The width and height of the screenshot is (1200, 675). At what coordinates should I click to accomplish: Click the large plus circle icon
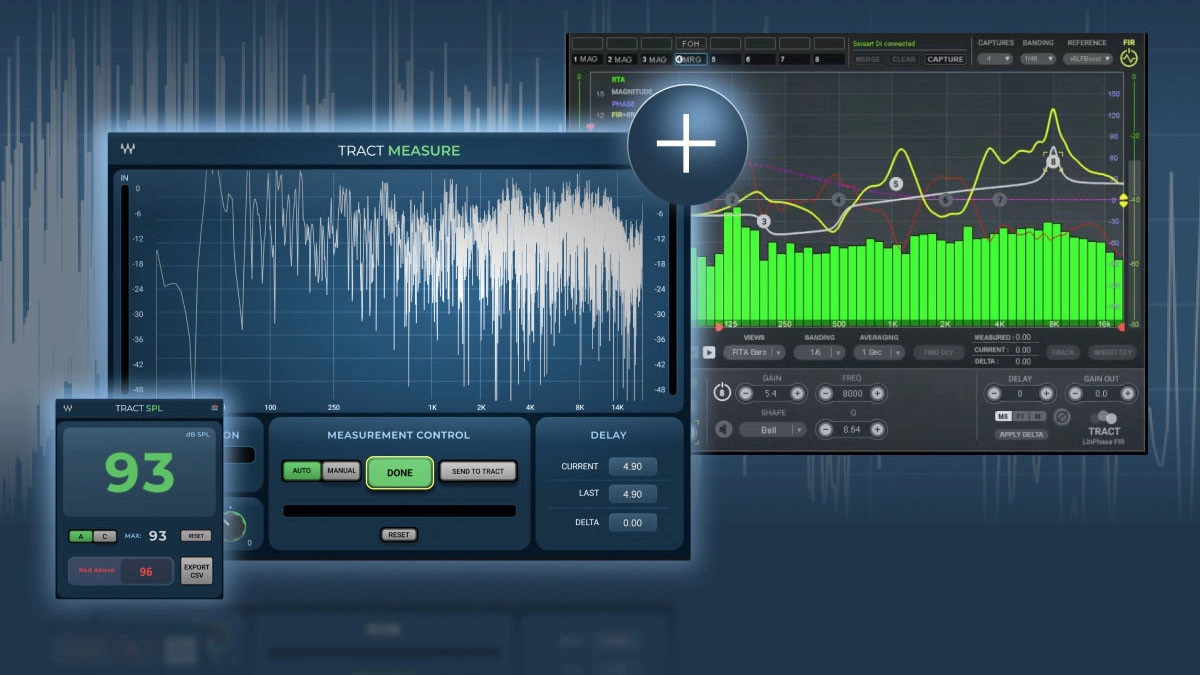click(x=686, y=142)
